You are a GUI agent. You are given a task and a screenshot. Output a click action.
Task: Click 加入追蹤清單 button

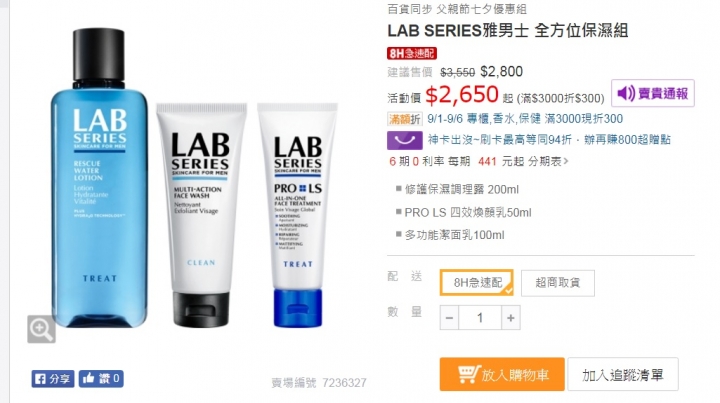[x=623, y=375]
